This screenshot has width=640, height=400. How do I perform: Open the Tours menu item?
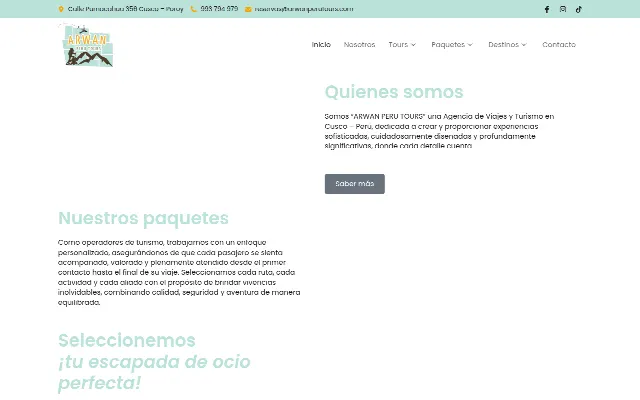398,44
